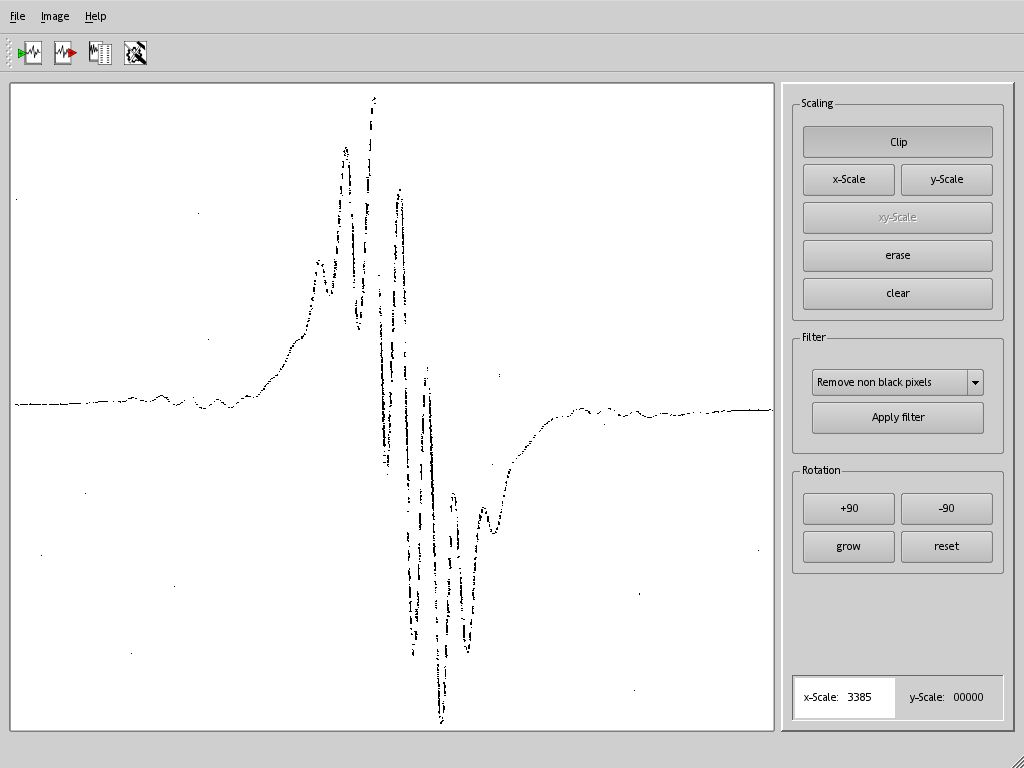Click the reset button
Viewport: 1024px width, 768px height.
click(x=947, y=547)
